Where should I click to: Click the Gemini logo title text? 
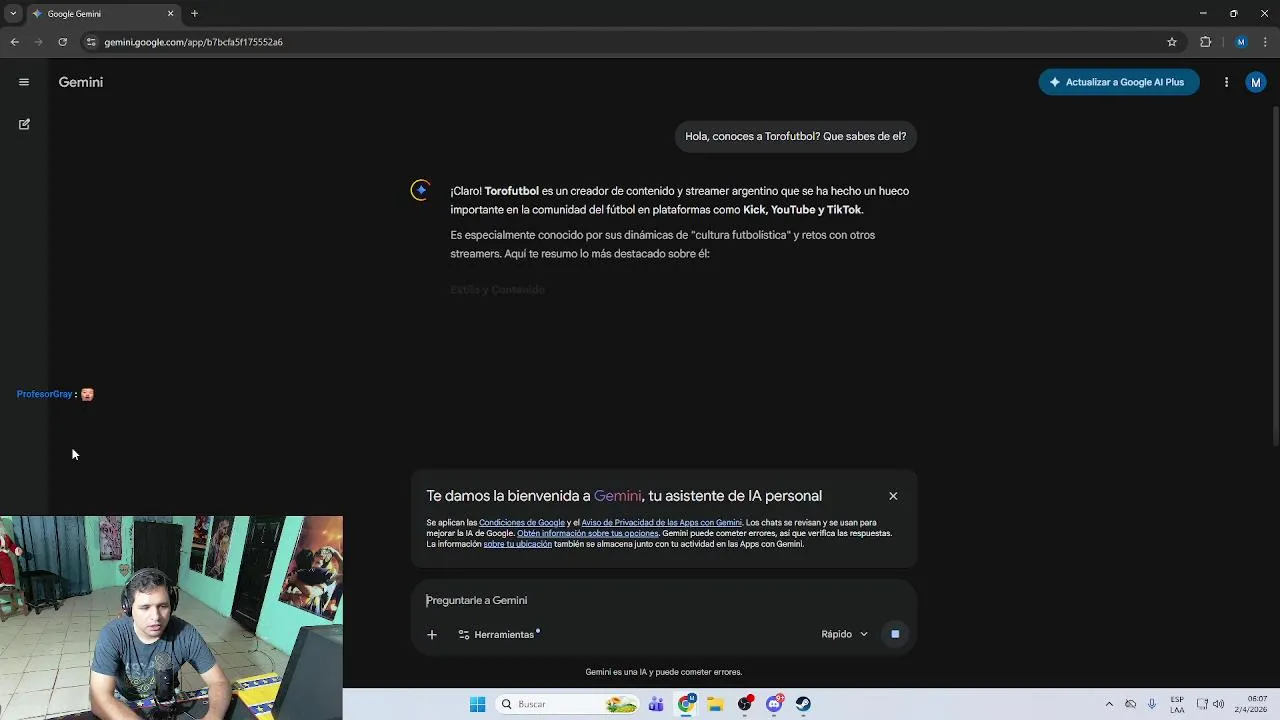tap(81, 82)
